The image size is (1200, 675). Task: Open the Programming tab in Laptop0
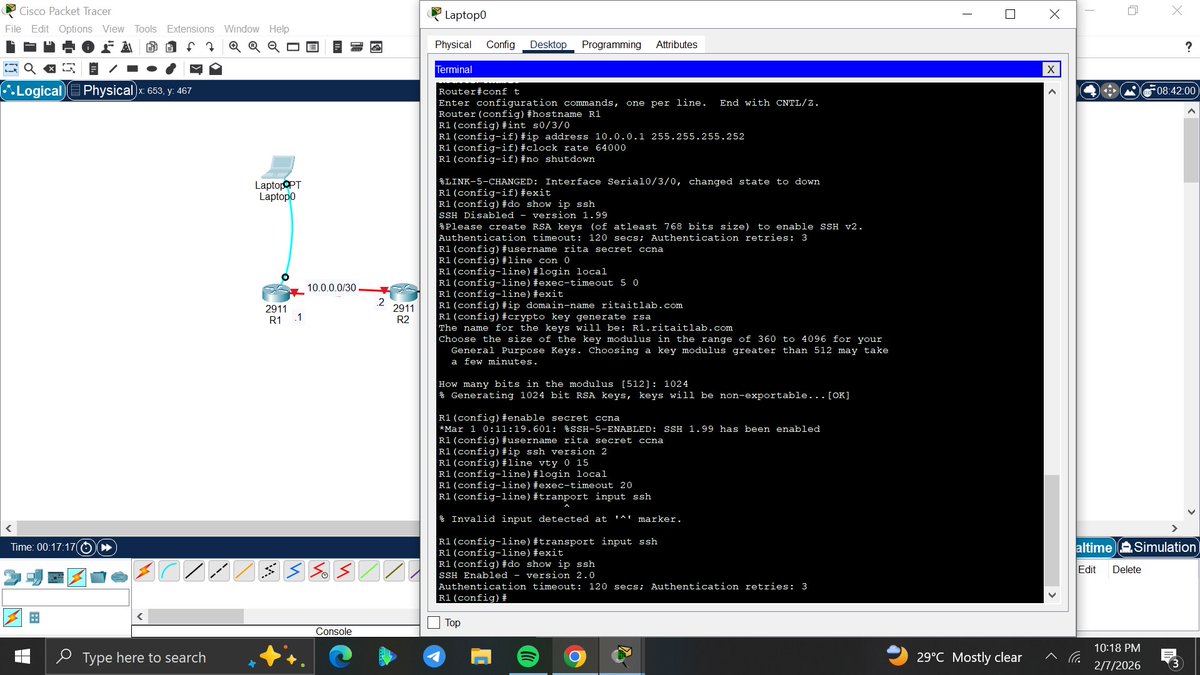point(611,44)
